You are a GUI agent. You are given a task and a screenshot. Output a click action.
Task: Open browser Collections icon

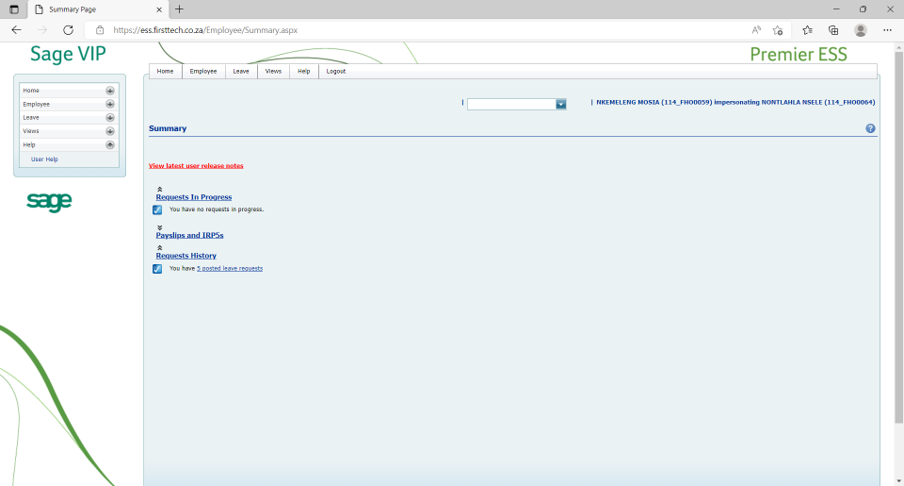pyautogui.click(x=833, y=30)
